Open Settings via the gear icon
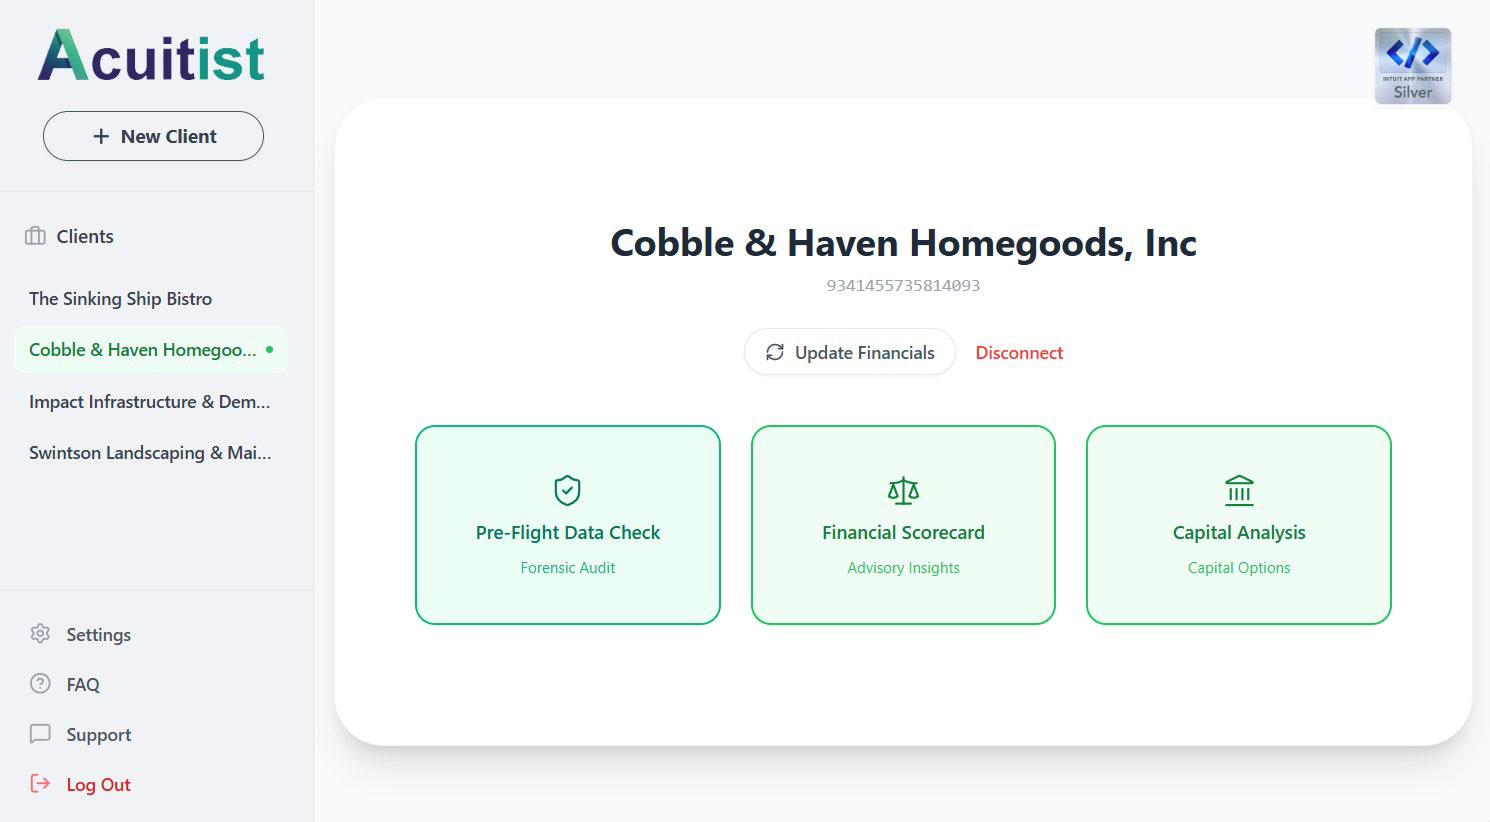Image resolution: width=1490 pixels, height=822 pixels. (40, 634)
